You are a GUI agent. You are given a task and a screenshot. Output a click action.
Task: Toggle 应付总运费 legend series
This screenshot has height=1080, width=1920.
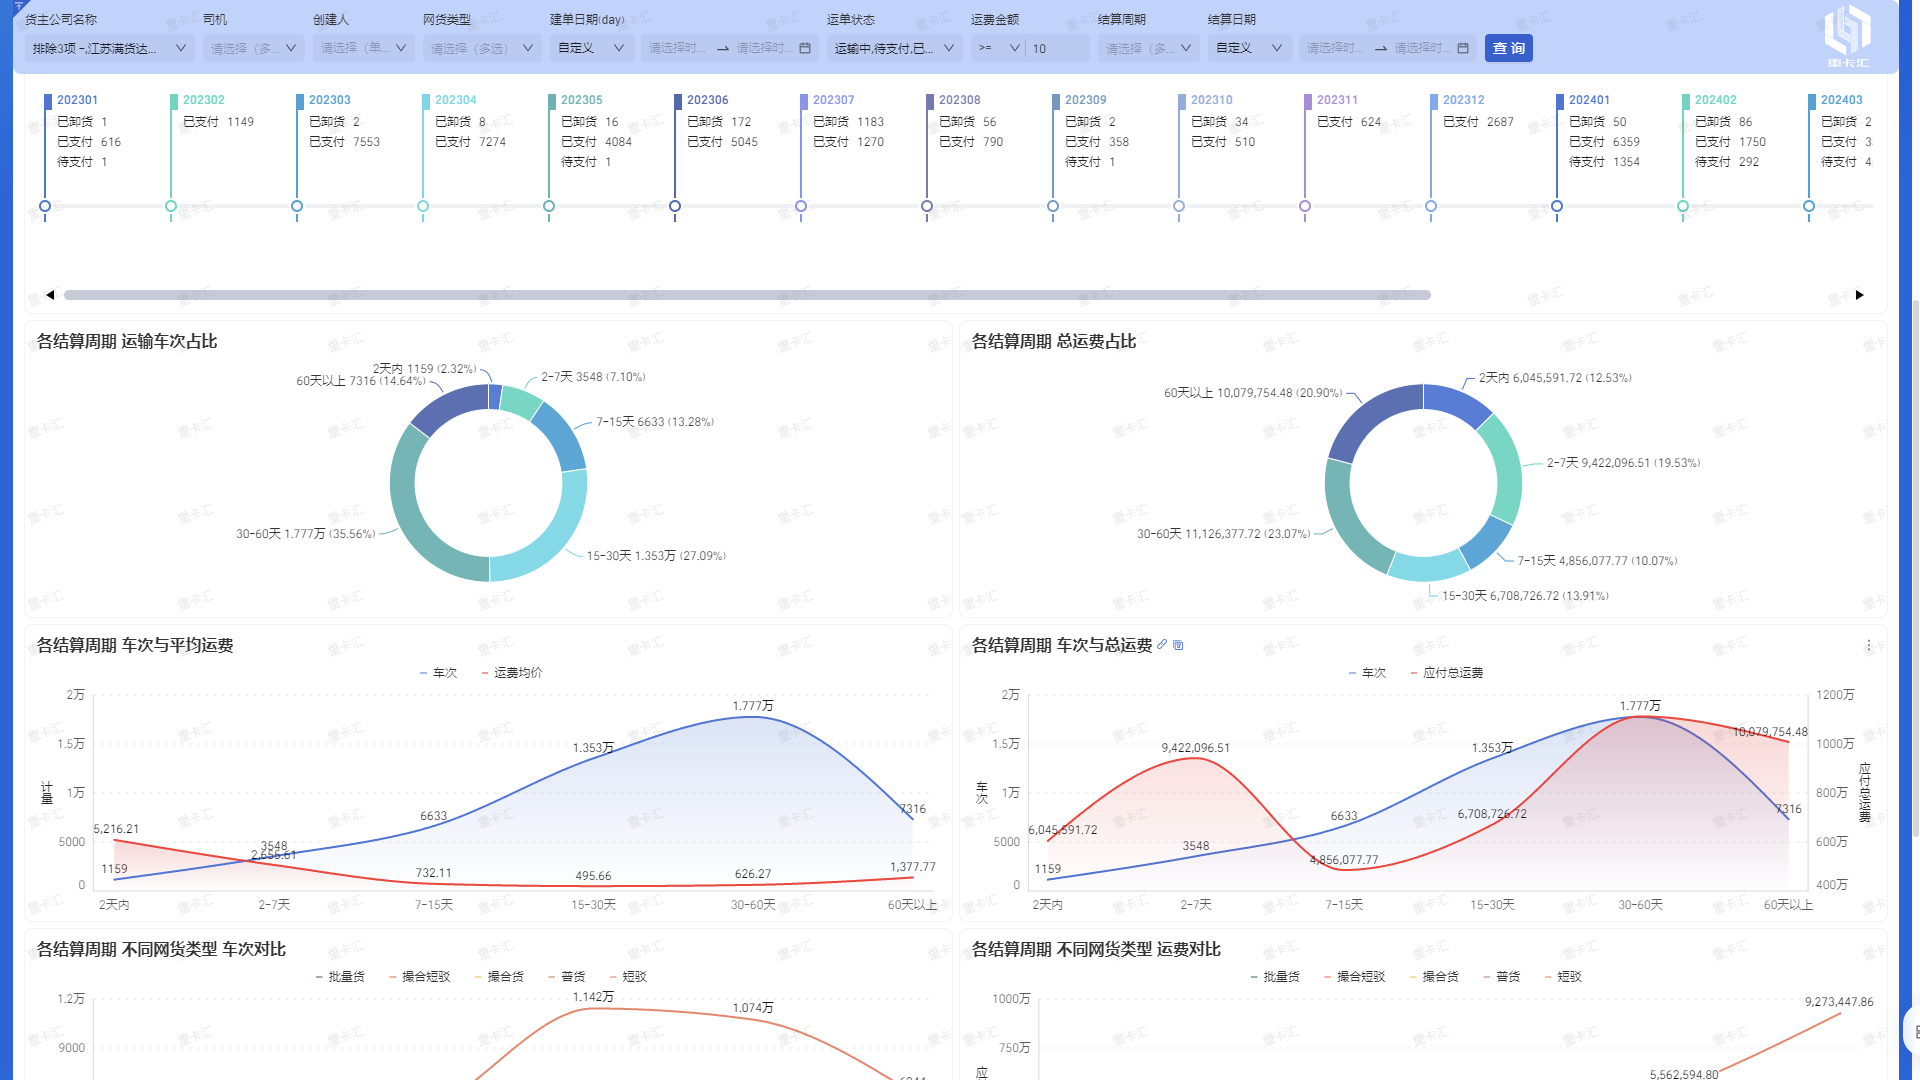[x=1447, y=673]
